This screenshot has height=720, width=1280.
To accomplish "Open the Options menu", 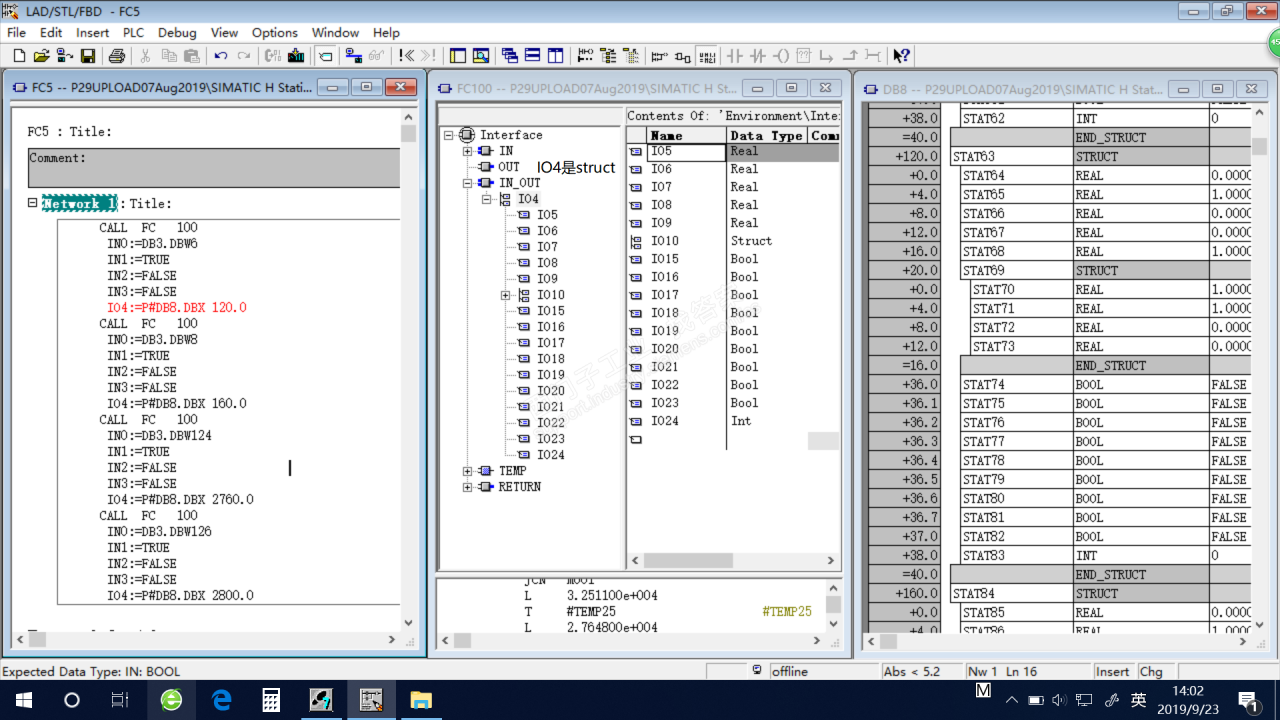I will 275,33.
